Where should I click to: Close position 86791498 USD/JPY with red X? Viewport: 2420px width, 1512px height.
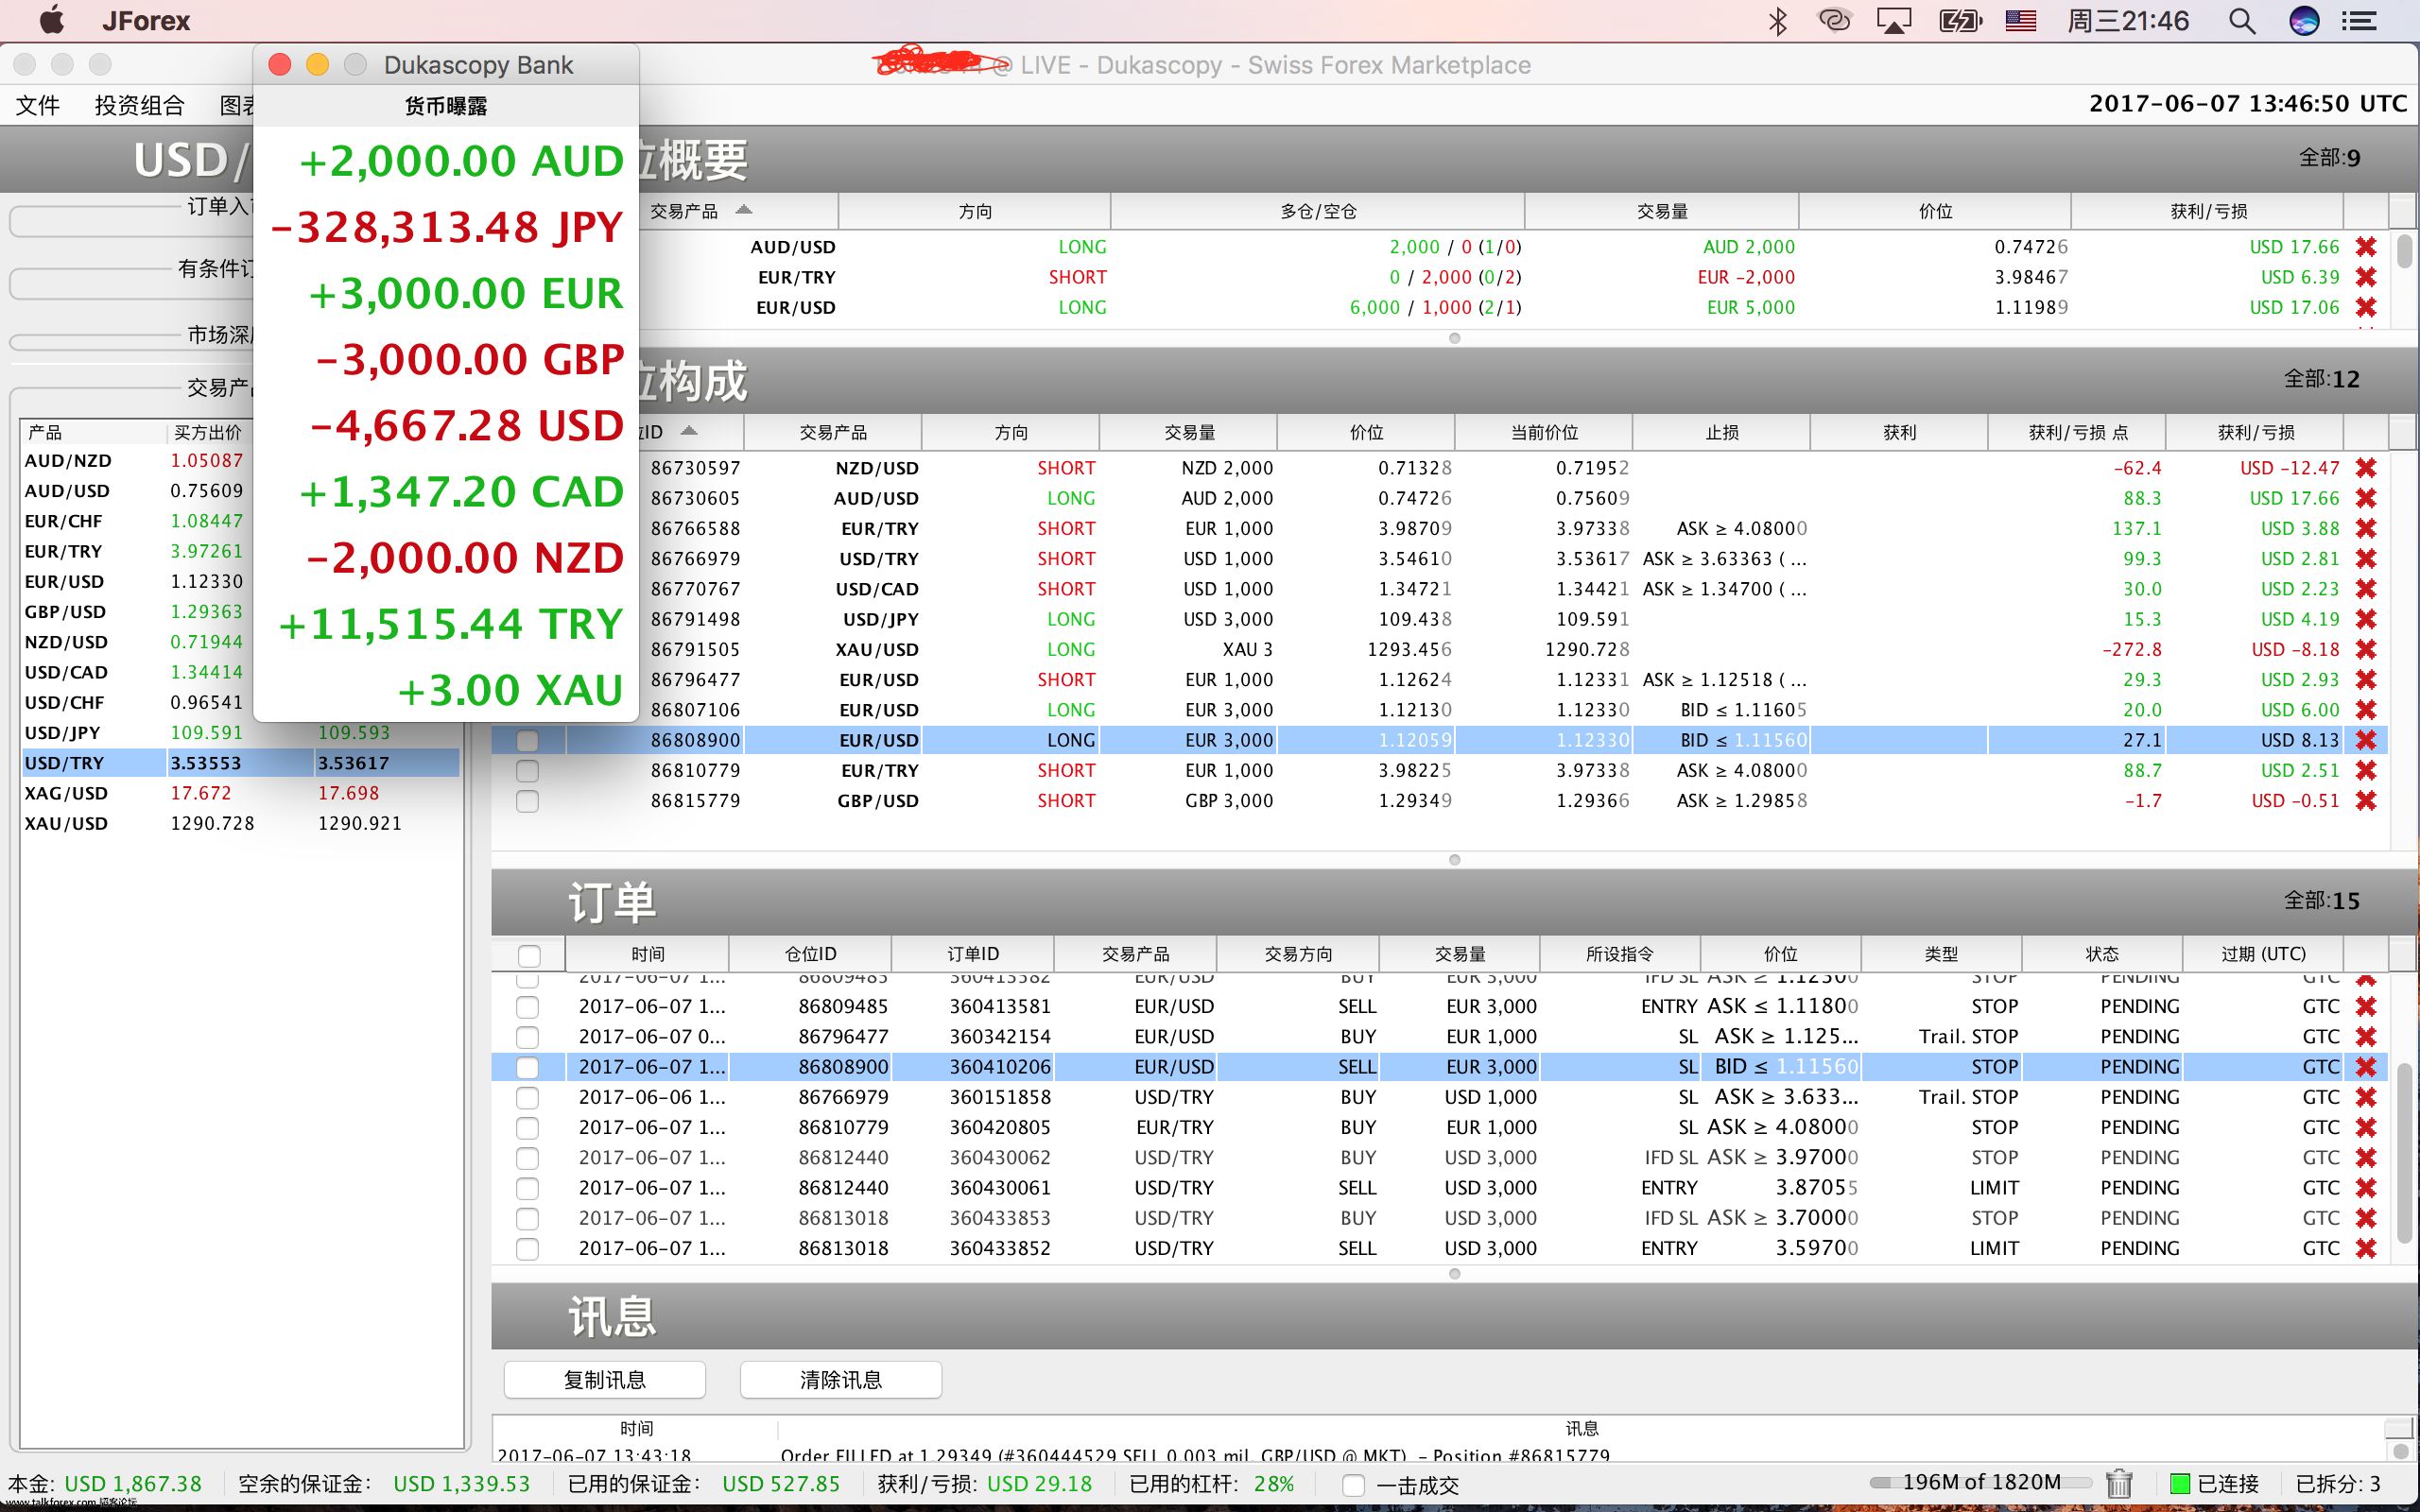point(2365,619)
